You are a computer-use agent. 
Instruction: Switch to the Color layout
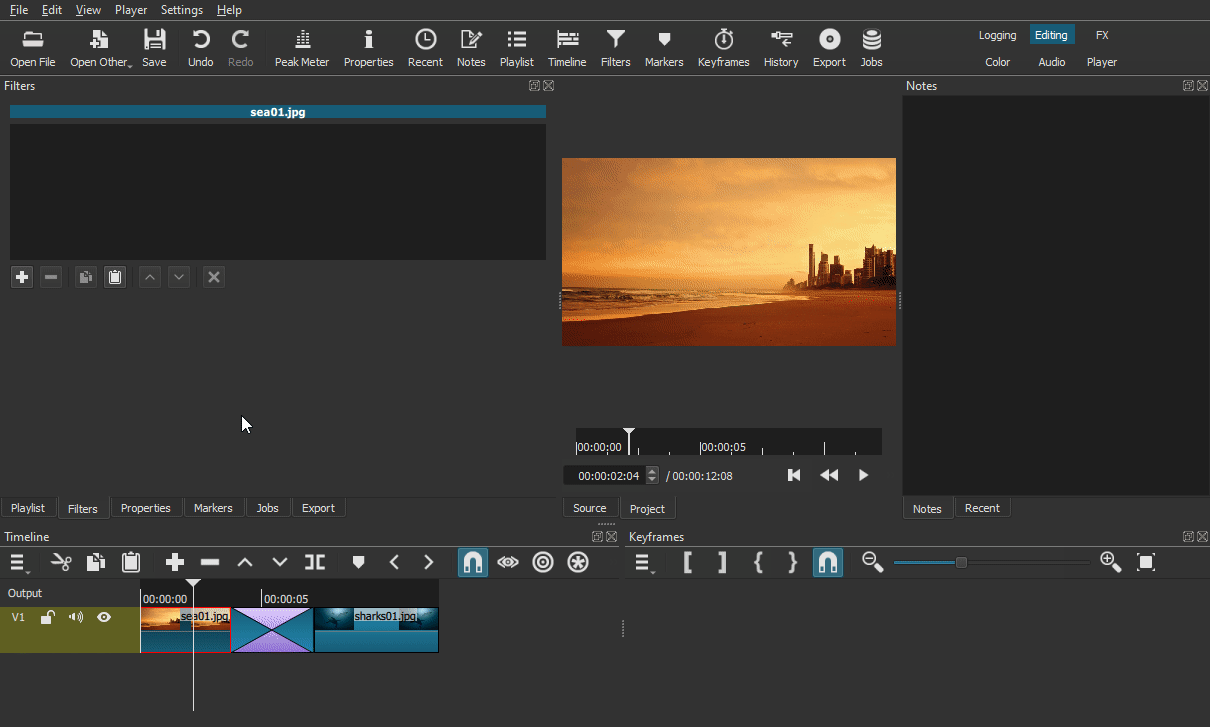997,61
